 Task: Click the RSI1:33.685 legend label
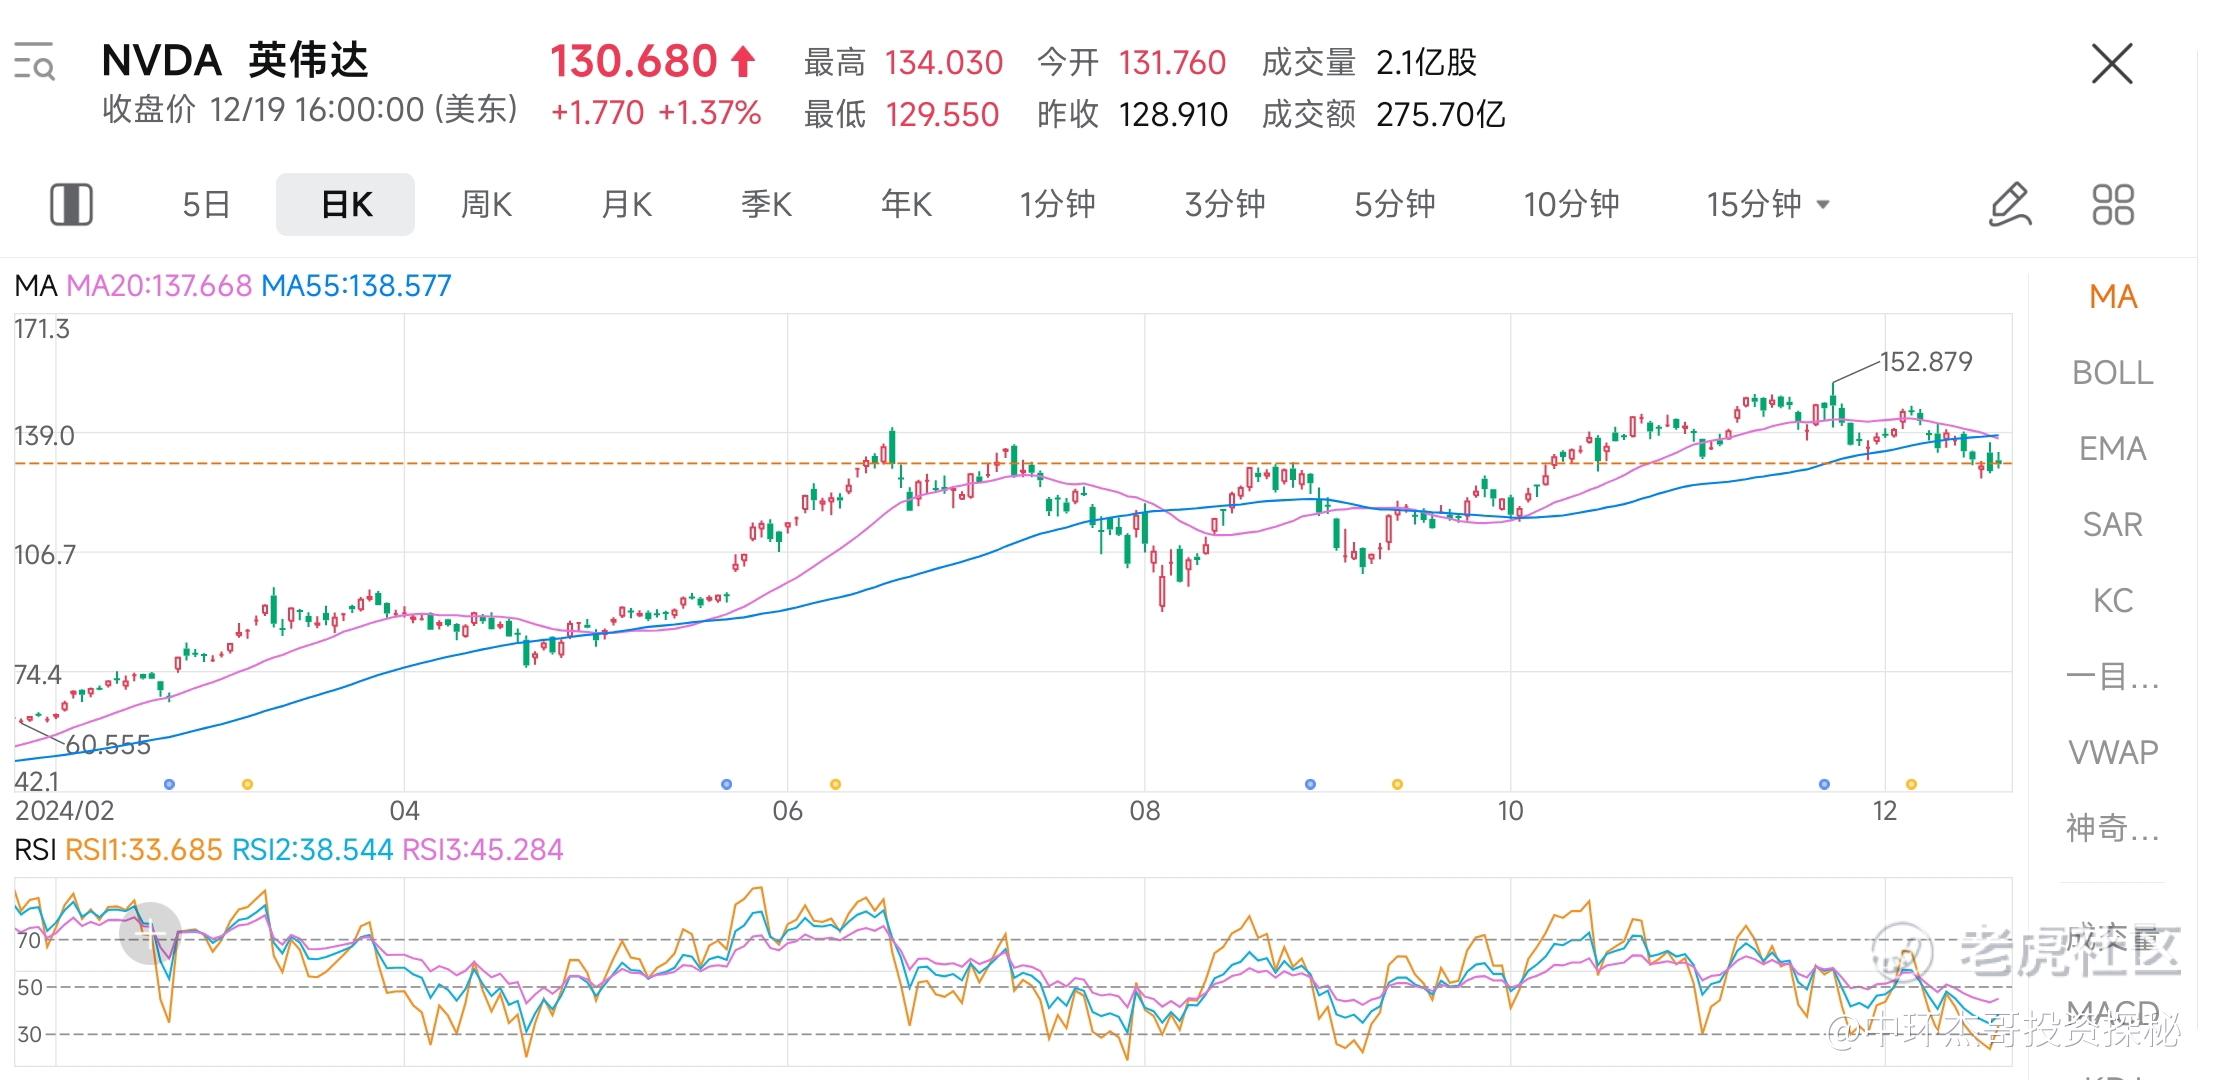coord(143,850)
